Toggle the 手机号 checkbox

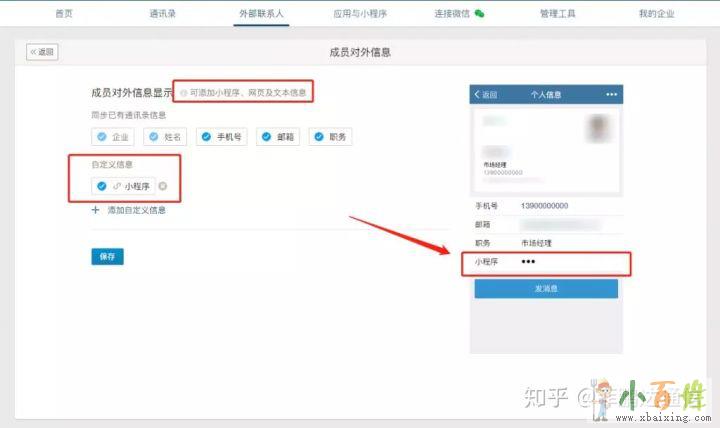pyautogui.click(x=207, y=137)
